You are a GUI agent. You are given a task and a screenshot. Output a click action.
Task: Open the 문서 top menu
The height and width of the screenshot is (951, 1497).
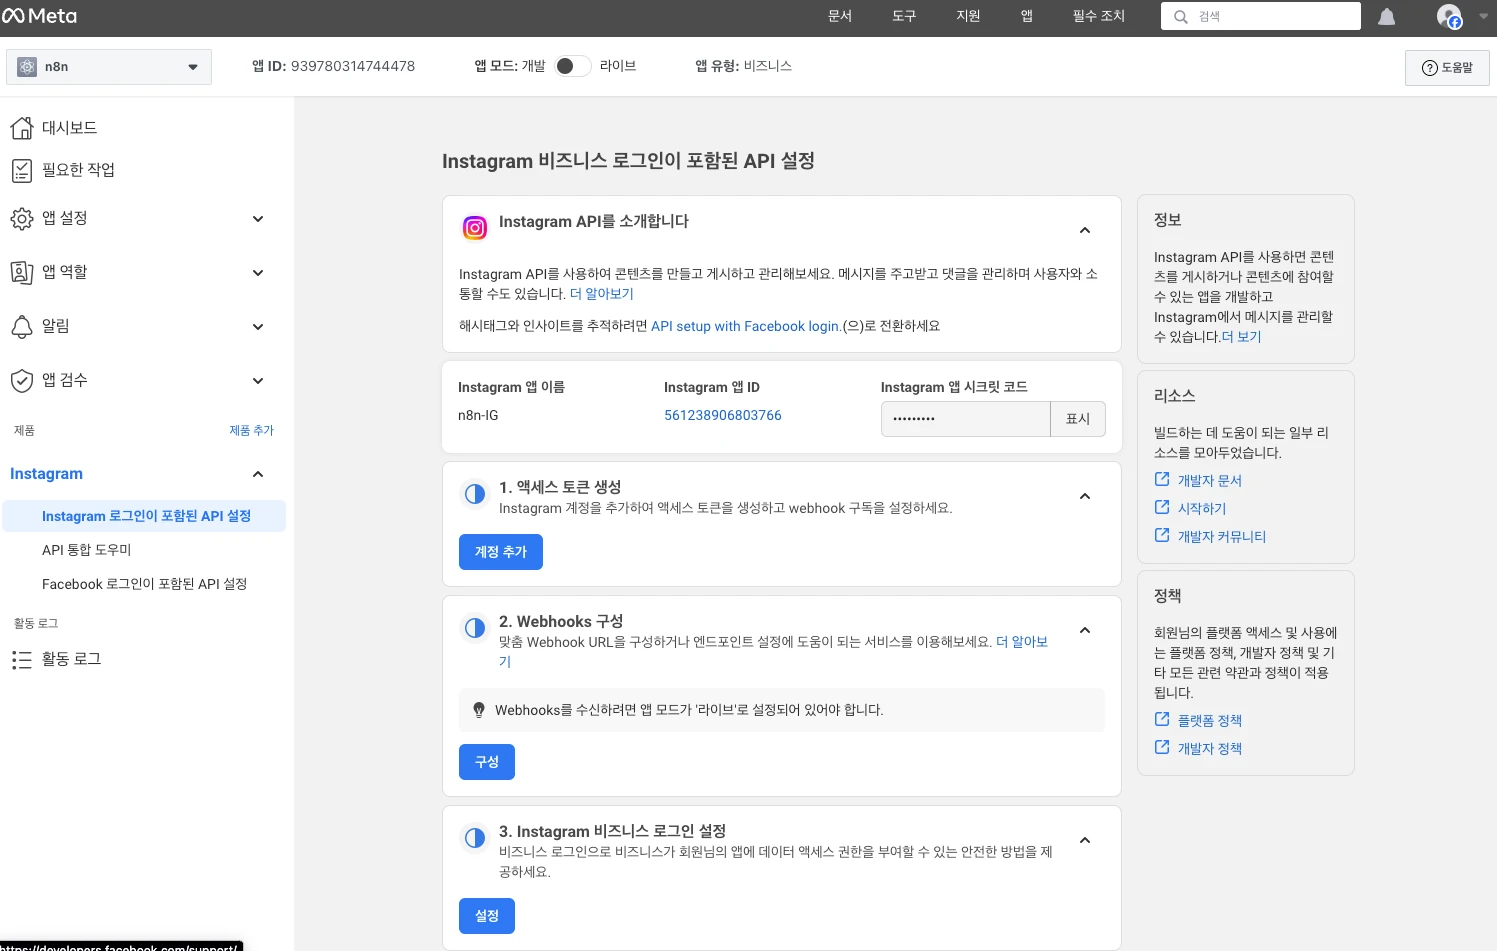tap(840, 16)
